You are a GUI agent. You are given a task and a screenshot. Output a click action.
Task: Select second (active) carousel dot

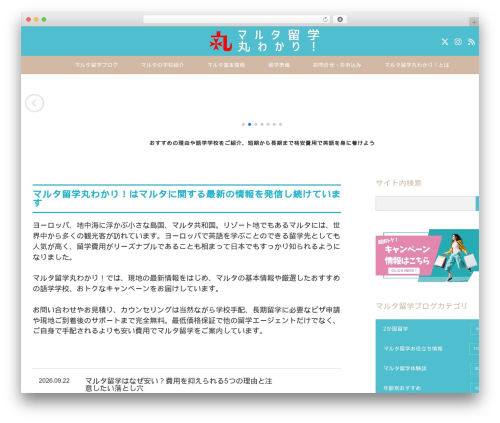249,124
